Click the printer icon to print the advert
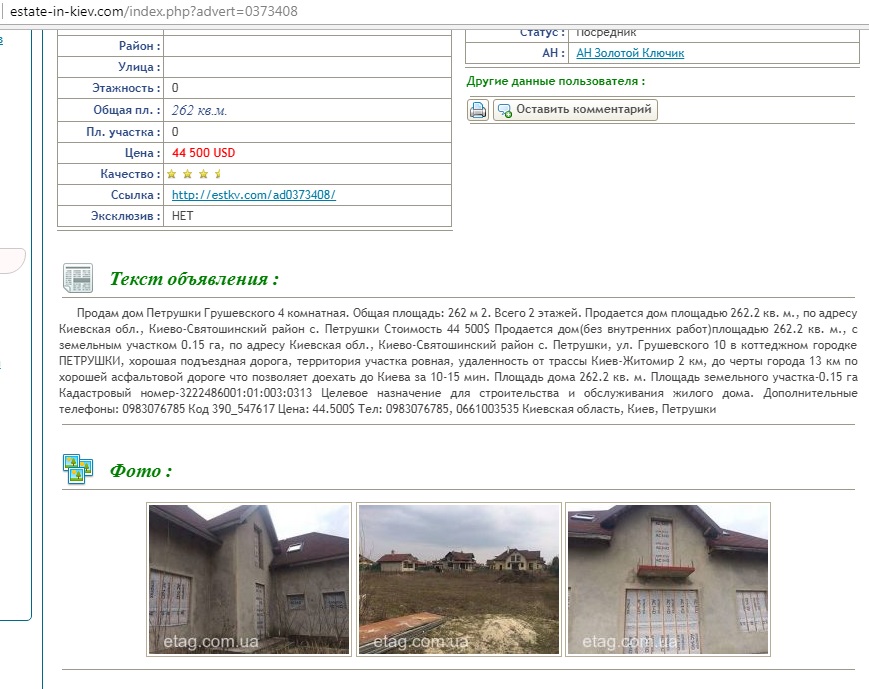Image resolution: width=869 pixels, height=689 pixels. click(x=478, y=110)
